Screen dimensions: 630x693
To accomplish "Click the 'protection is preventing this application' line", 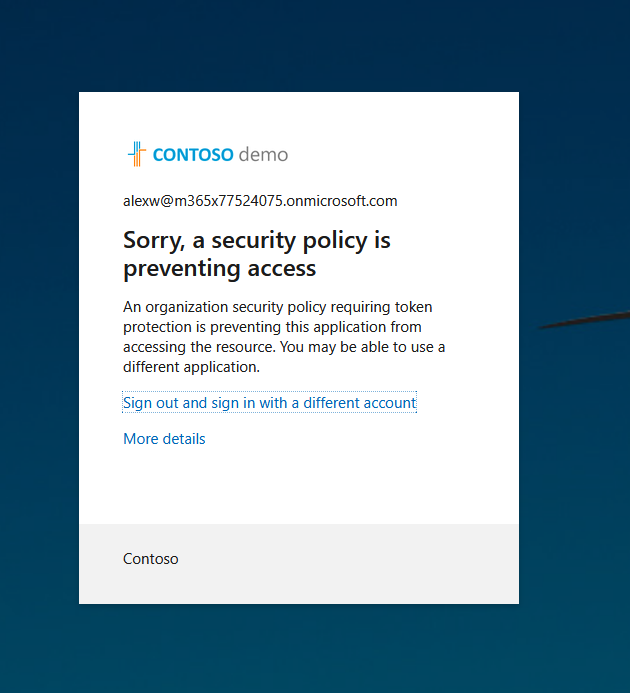I will tap(272, 327).
